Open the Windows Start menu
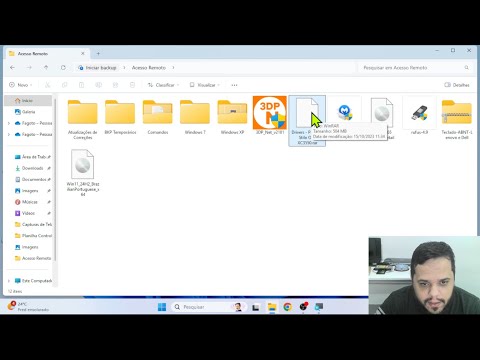This screenshot has height=360, width=480. tap(162, 307)
